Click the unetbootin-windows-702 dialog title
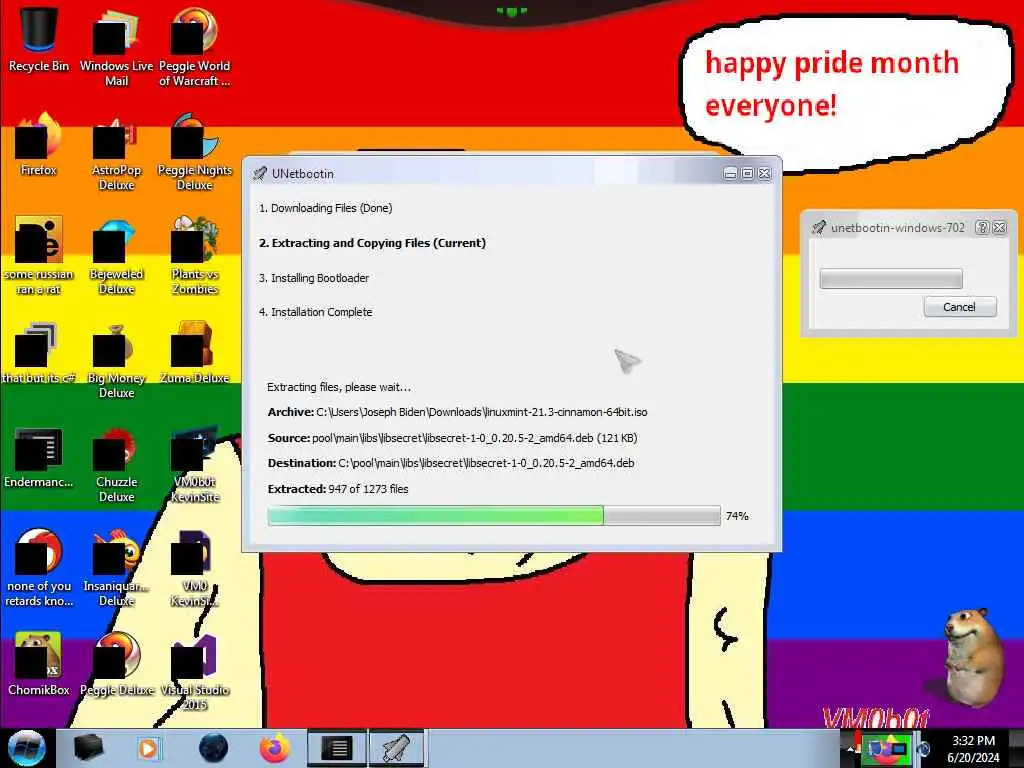The height and width of the screenshot is (768, 1024). [898, 228]
